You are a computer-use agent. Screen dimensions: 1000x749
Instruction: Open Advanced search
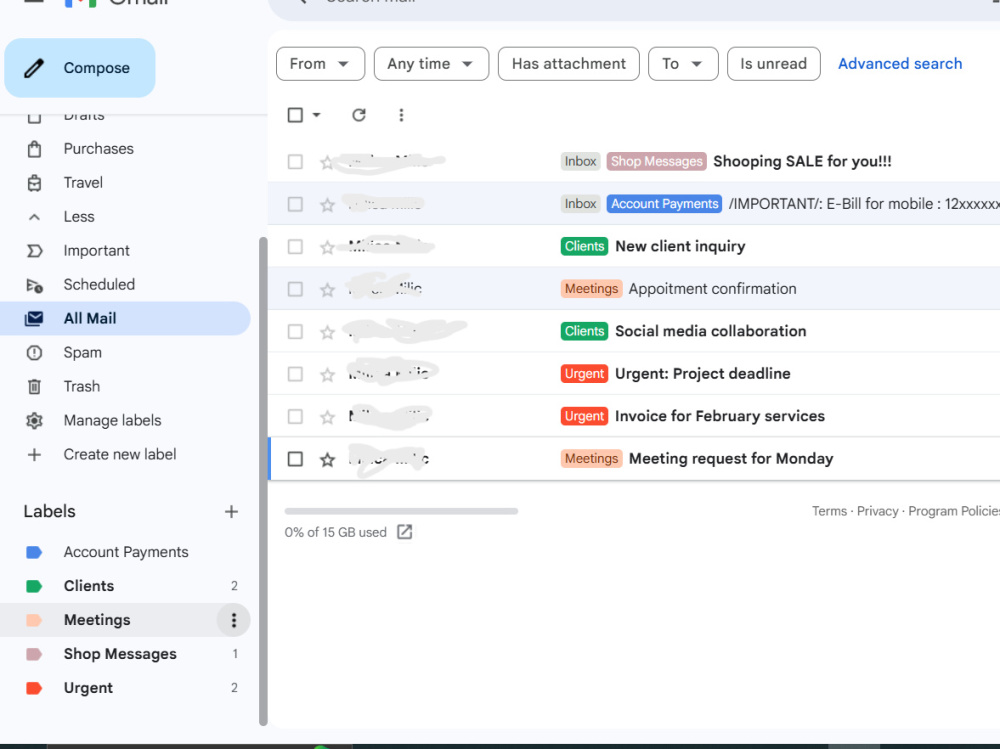point(900,64)
